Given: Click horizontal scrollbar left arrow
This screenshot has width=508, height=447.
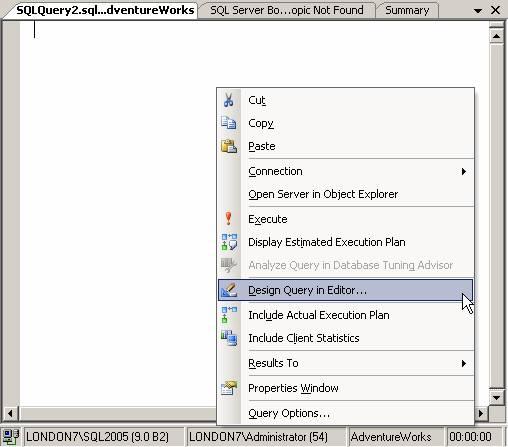Looking at the screenshot, I should click(10, 413).
